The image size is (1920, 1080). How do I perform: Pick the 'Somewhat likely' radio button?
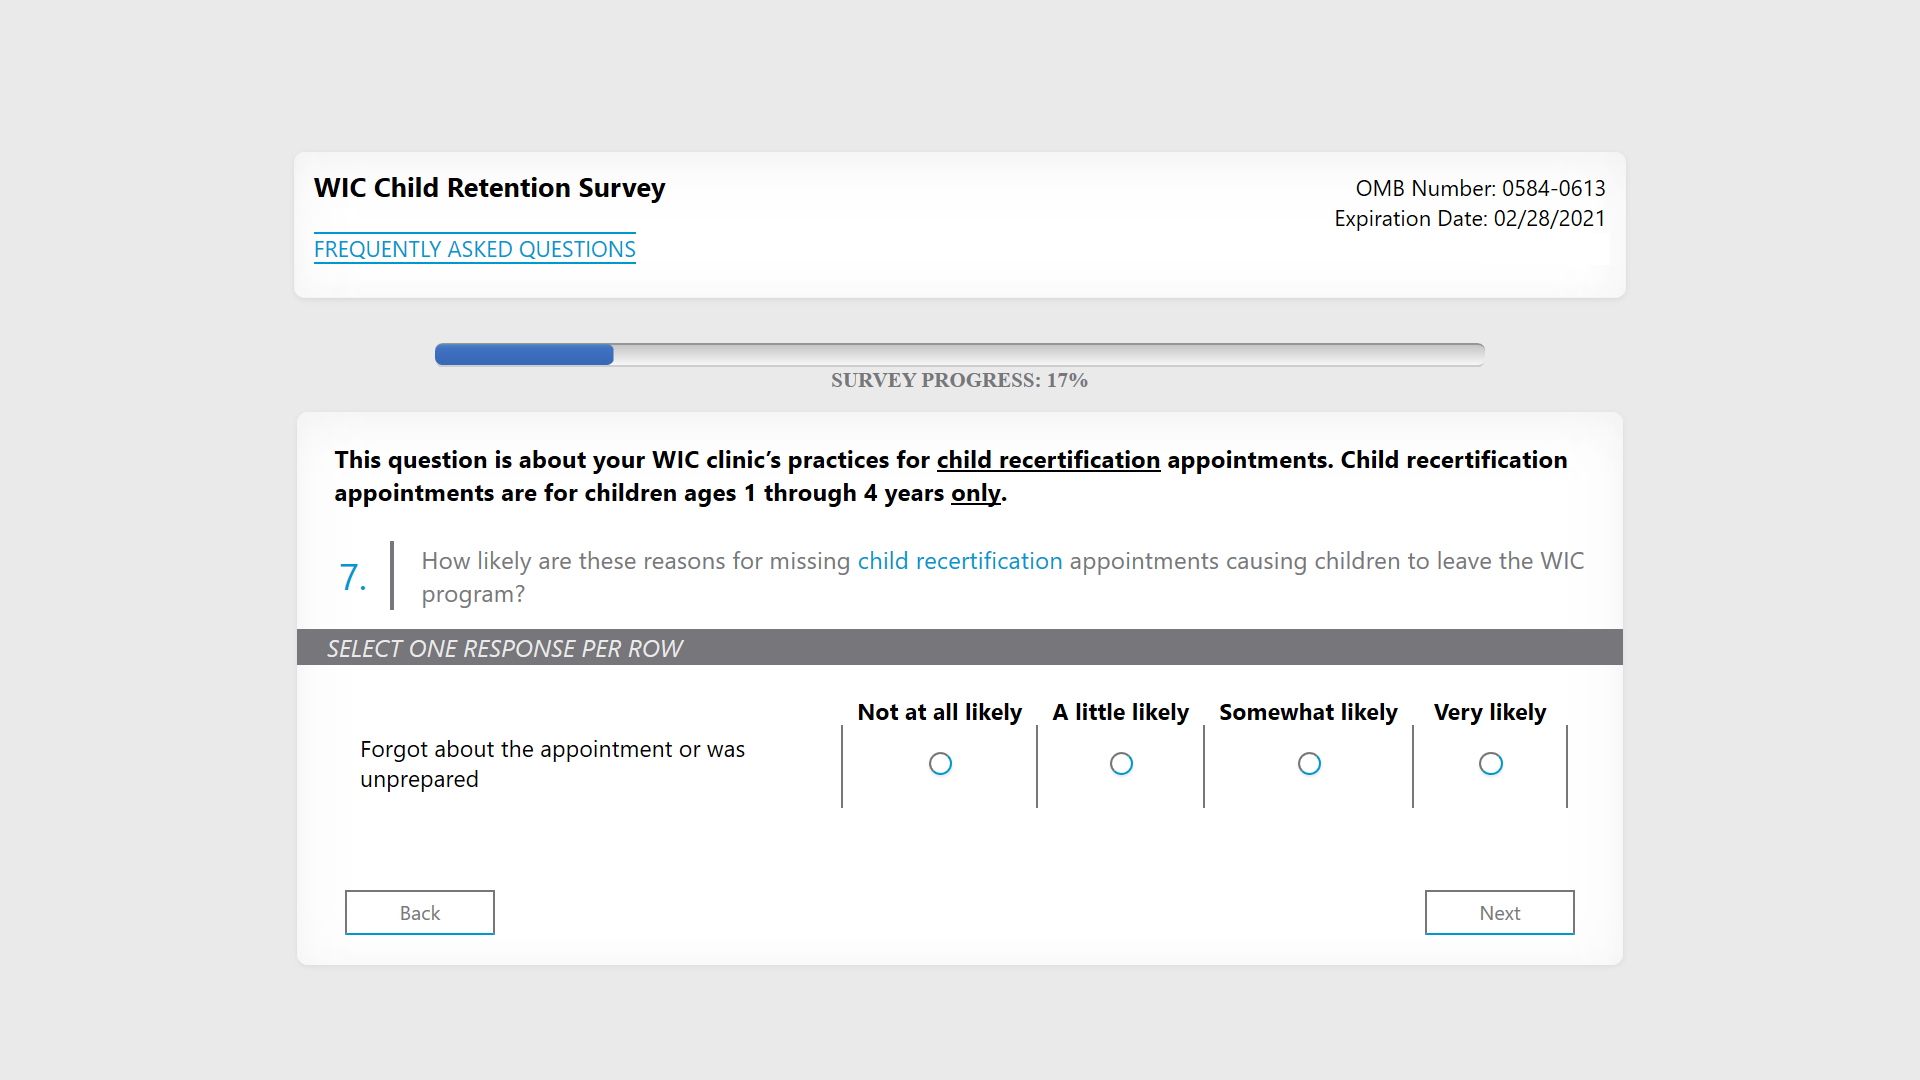point(1309,764)
